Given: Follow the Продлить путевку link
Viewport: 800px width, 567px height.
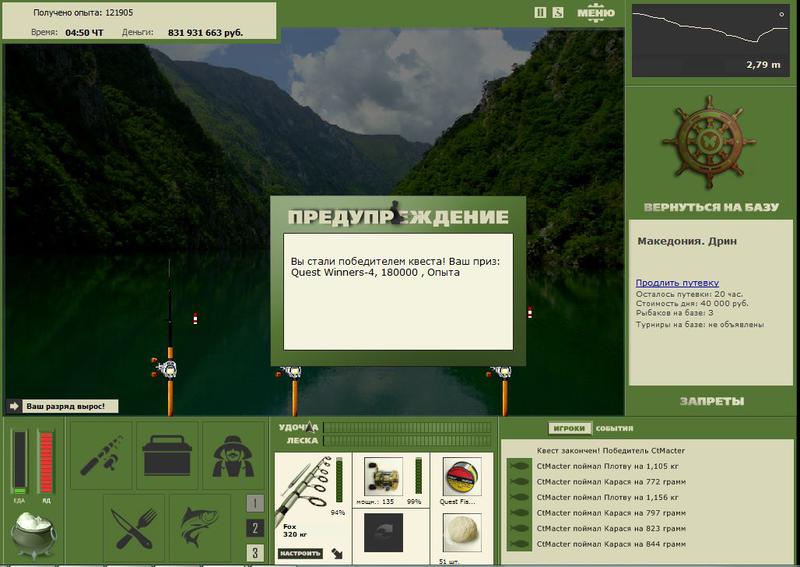Looking at the screenshot, I should [677, 283].
